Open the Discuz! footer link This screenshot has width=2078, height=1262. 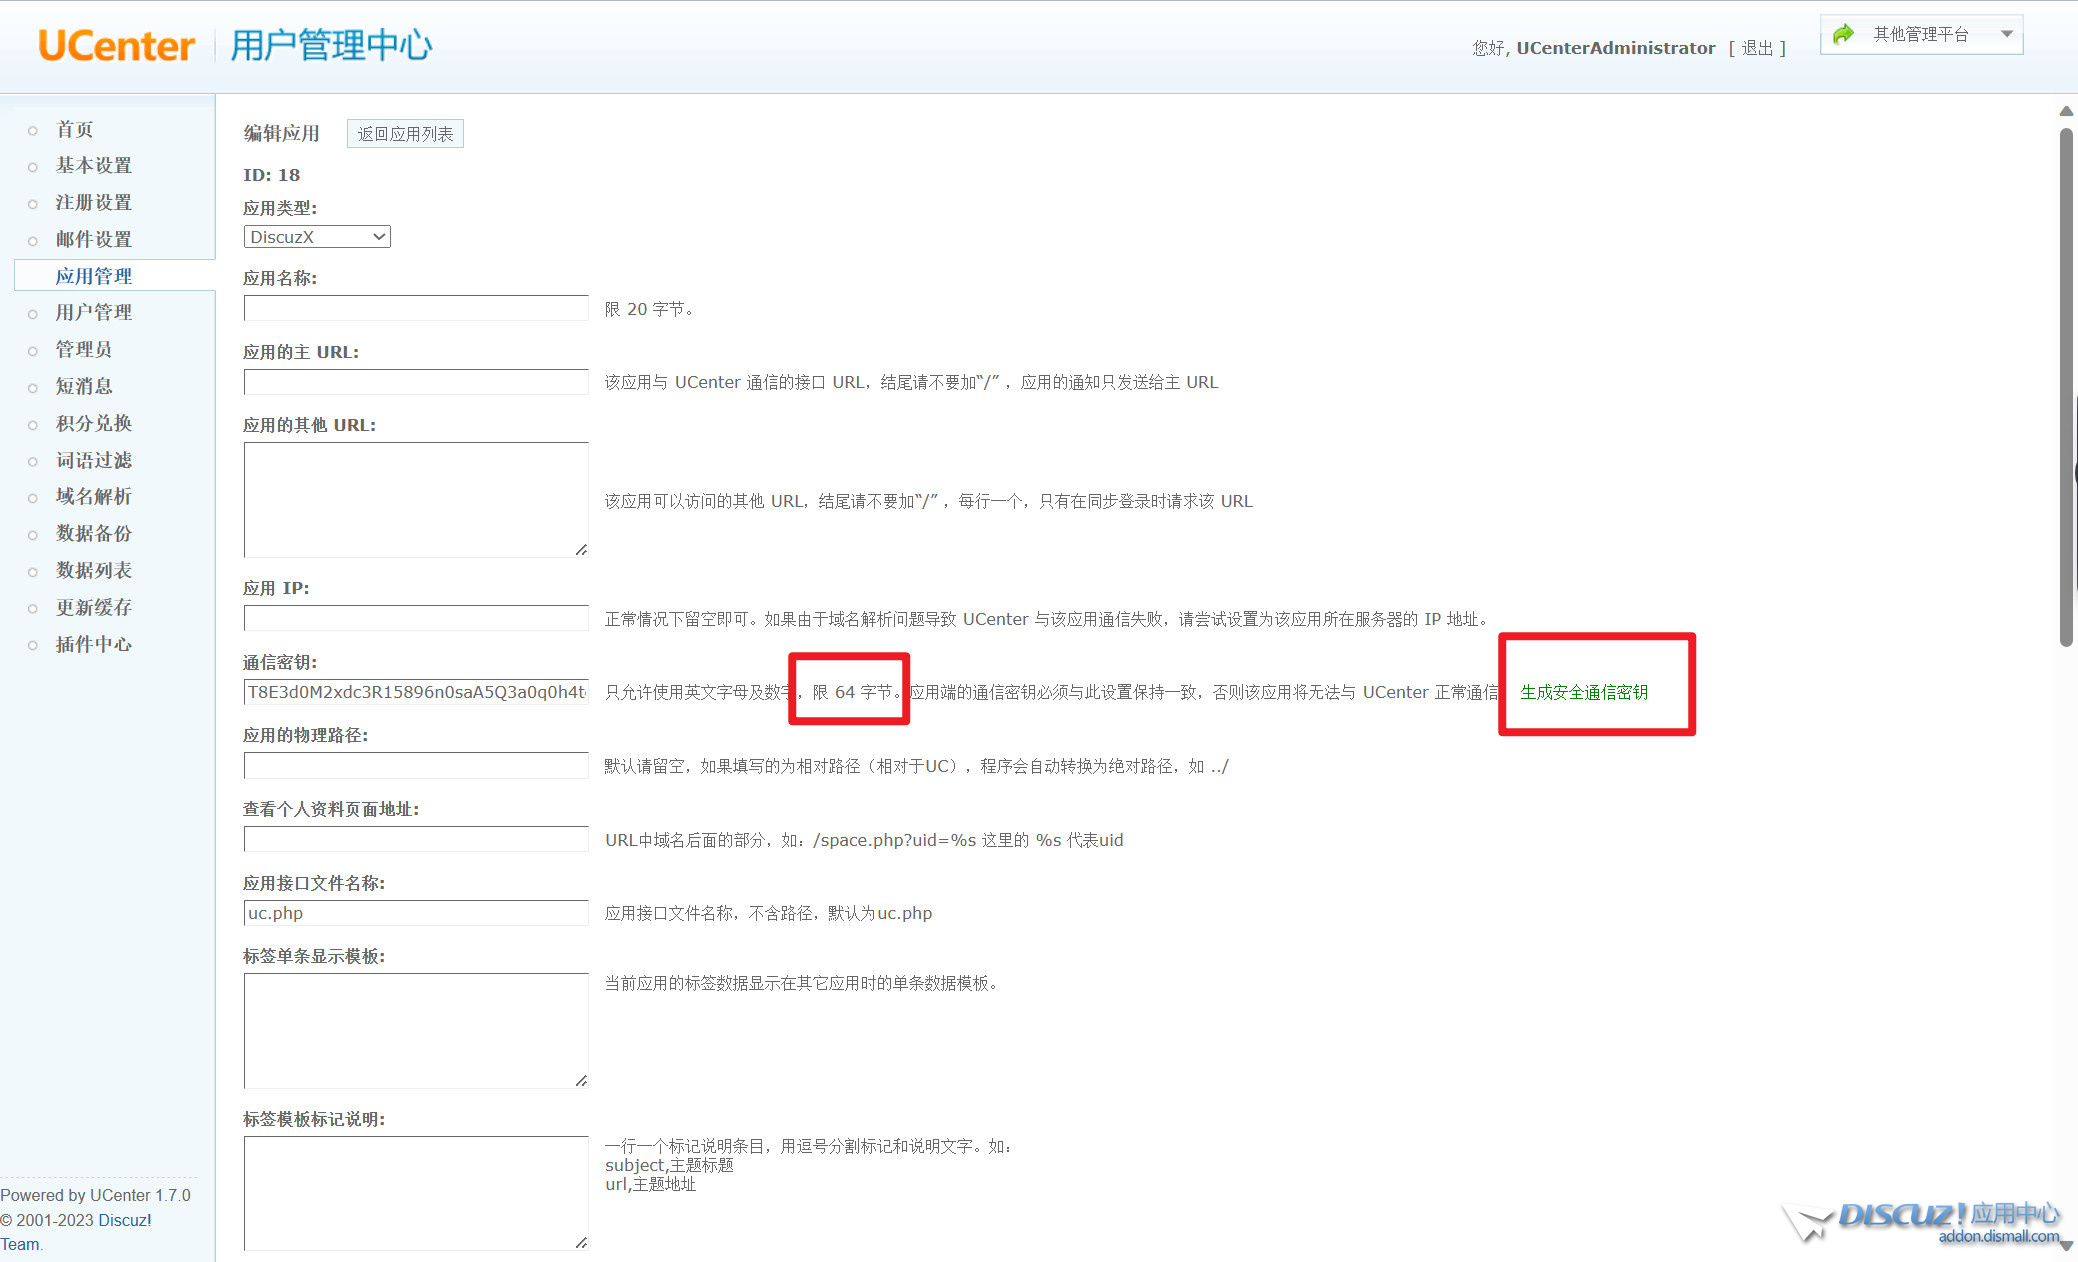coord(125,1220)
